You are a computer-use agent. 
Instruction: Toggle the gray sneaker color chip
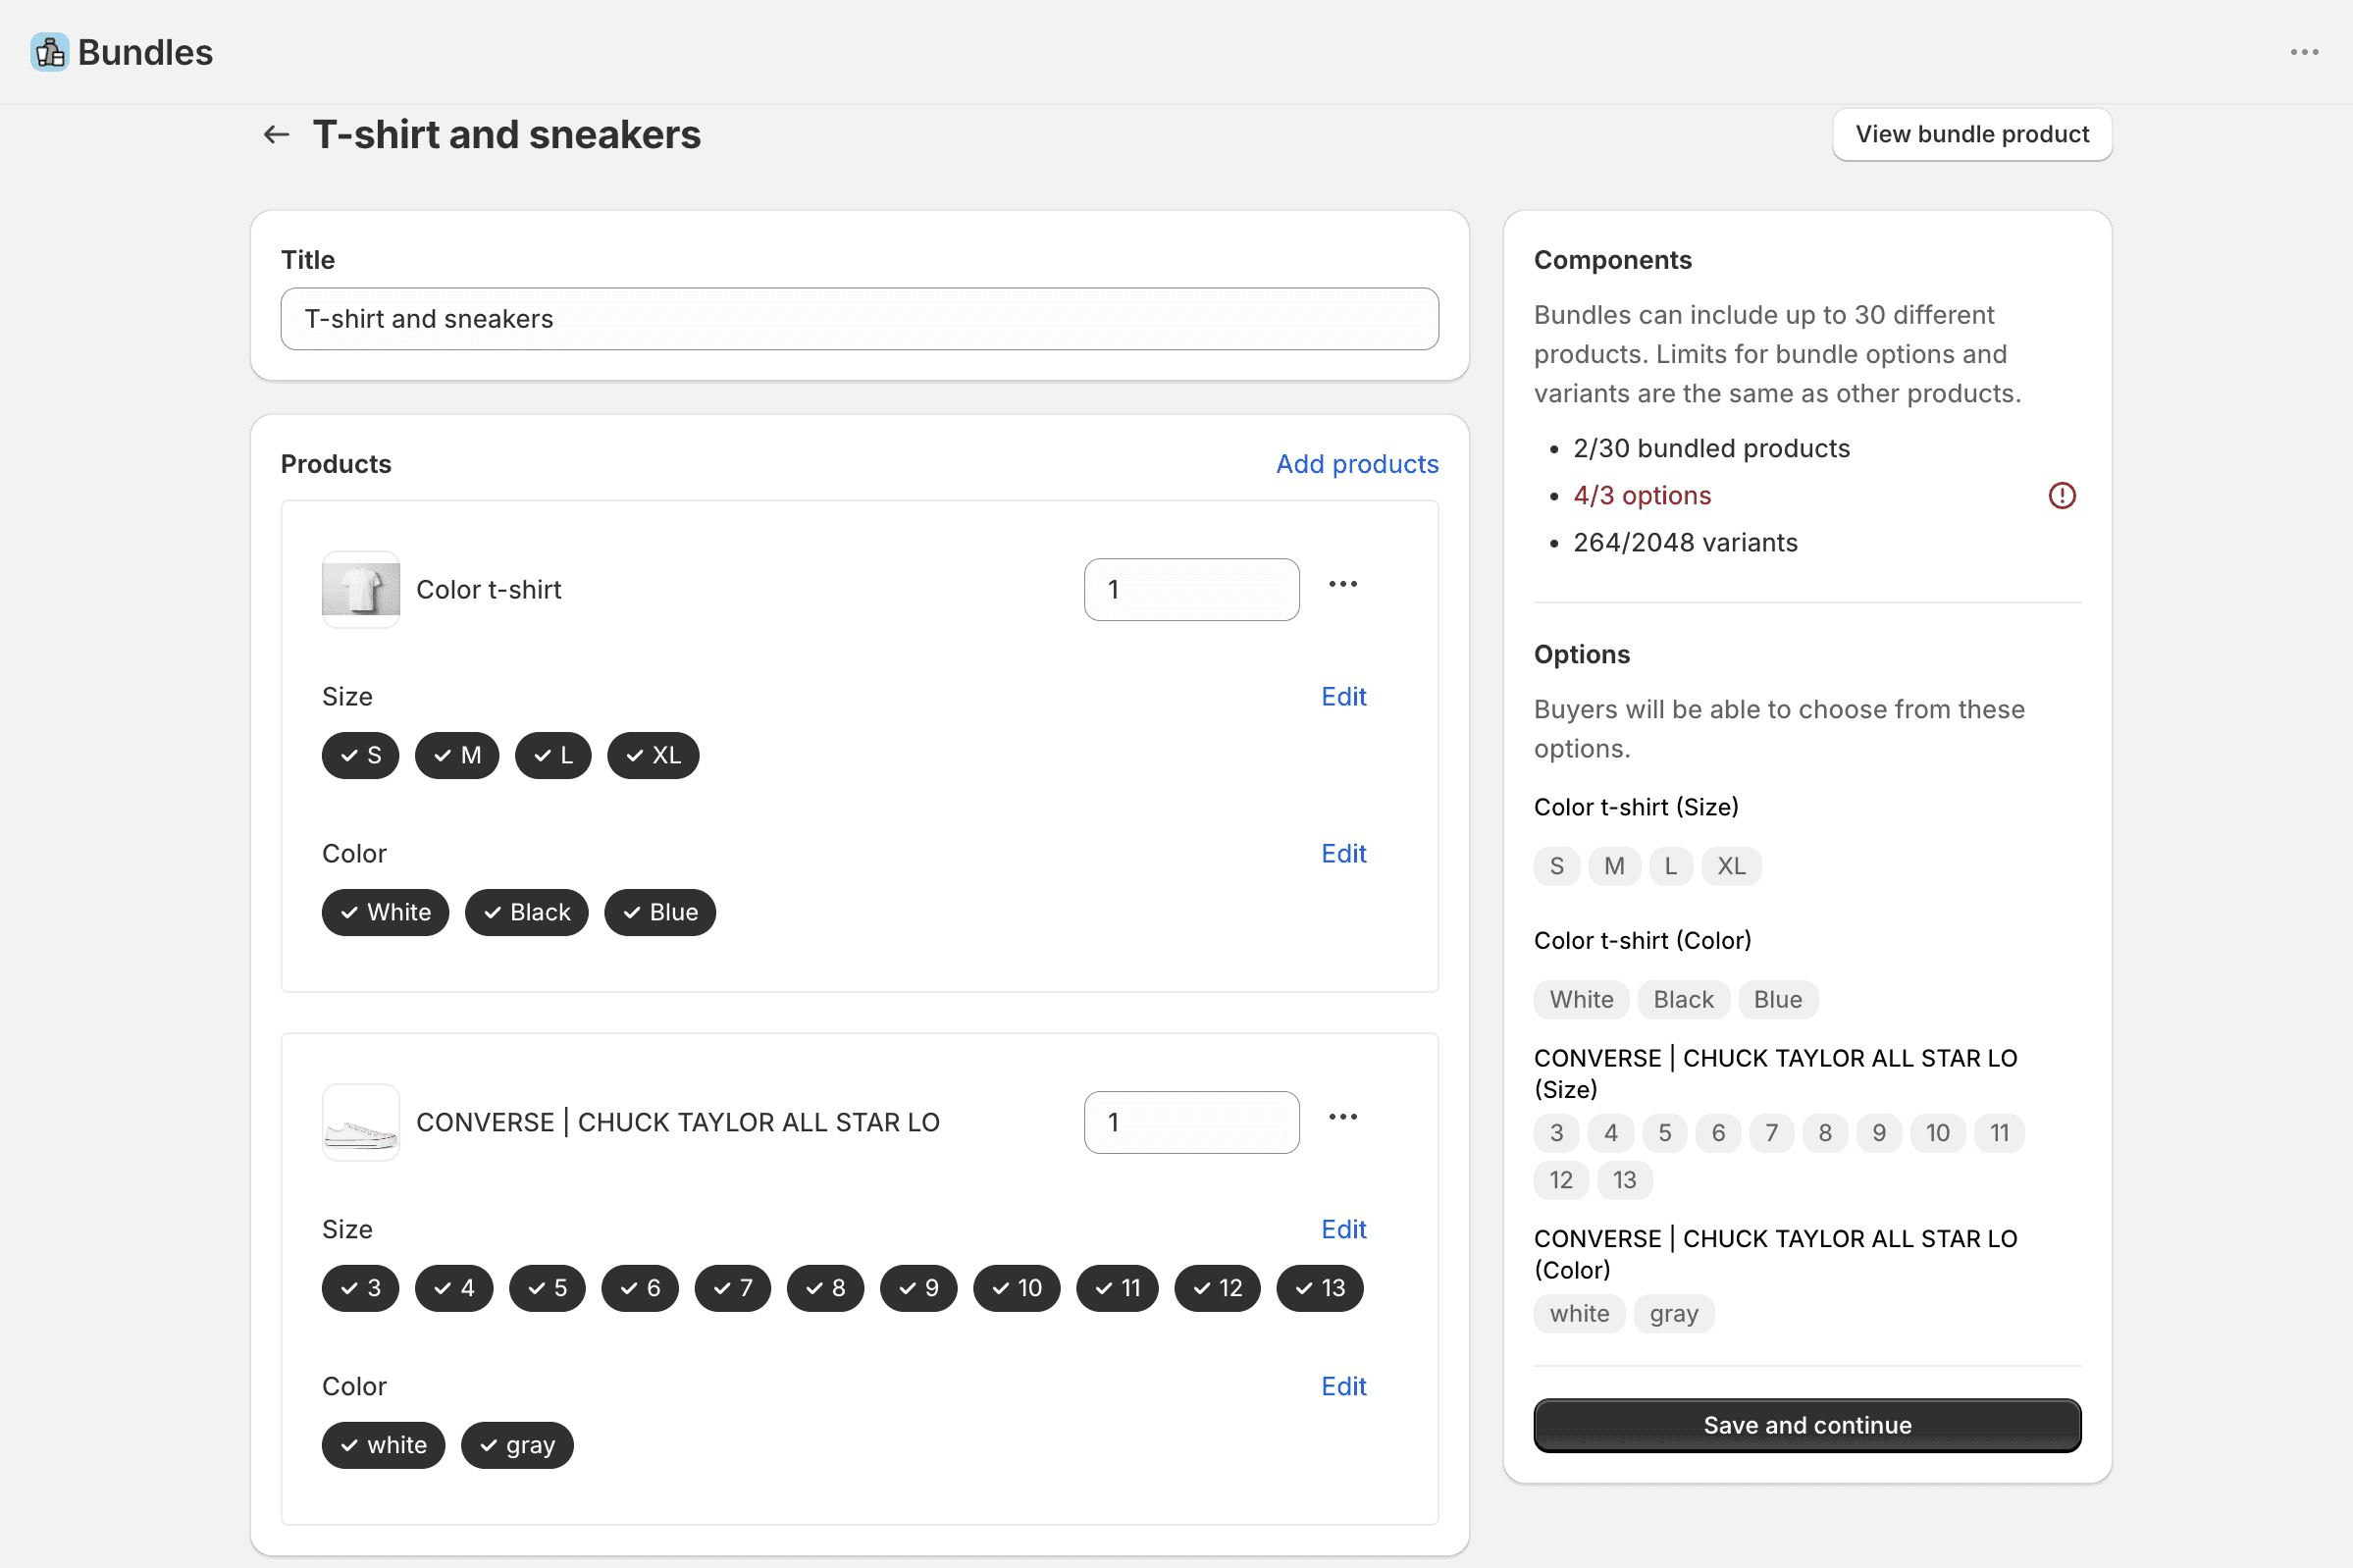pos(517,1445)
